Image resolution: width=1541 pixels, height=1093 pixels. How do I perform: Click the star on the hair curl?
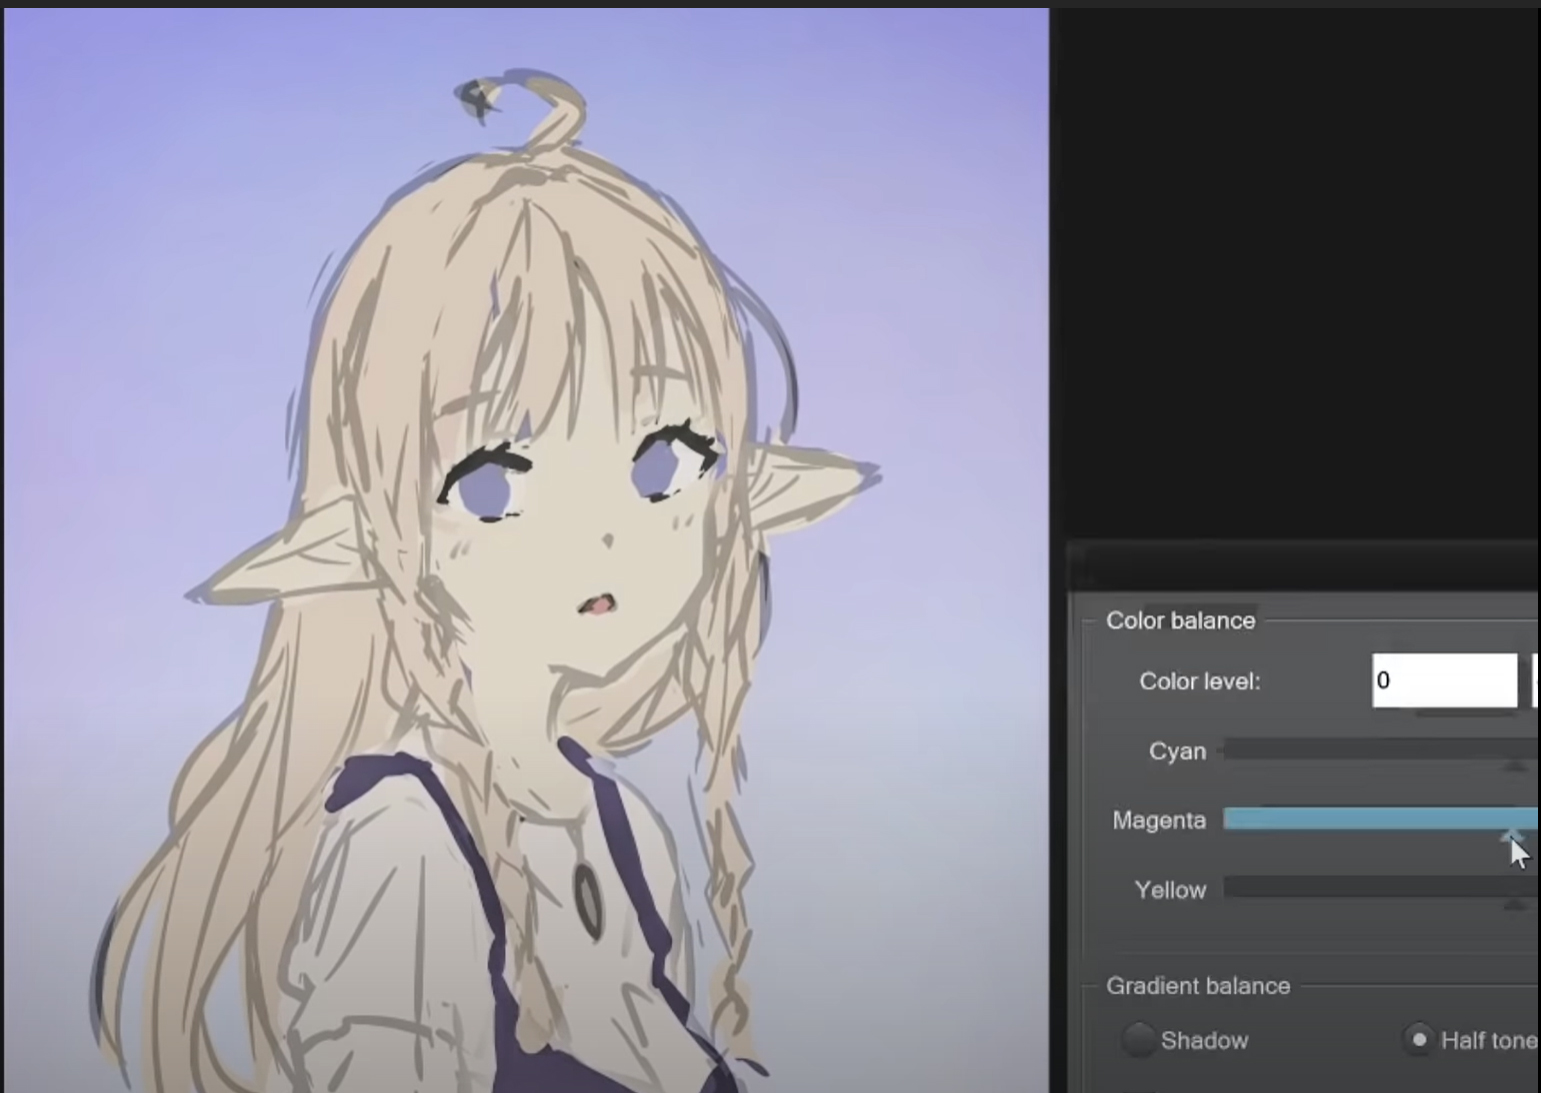pos(475,98)
